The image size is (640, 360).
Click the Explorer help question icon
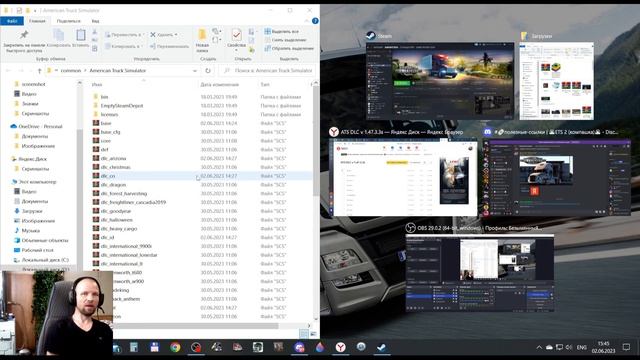click(315, 21)
